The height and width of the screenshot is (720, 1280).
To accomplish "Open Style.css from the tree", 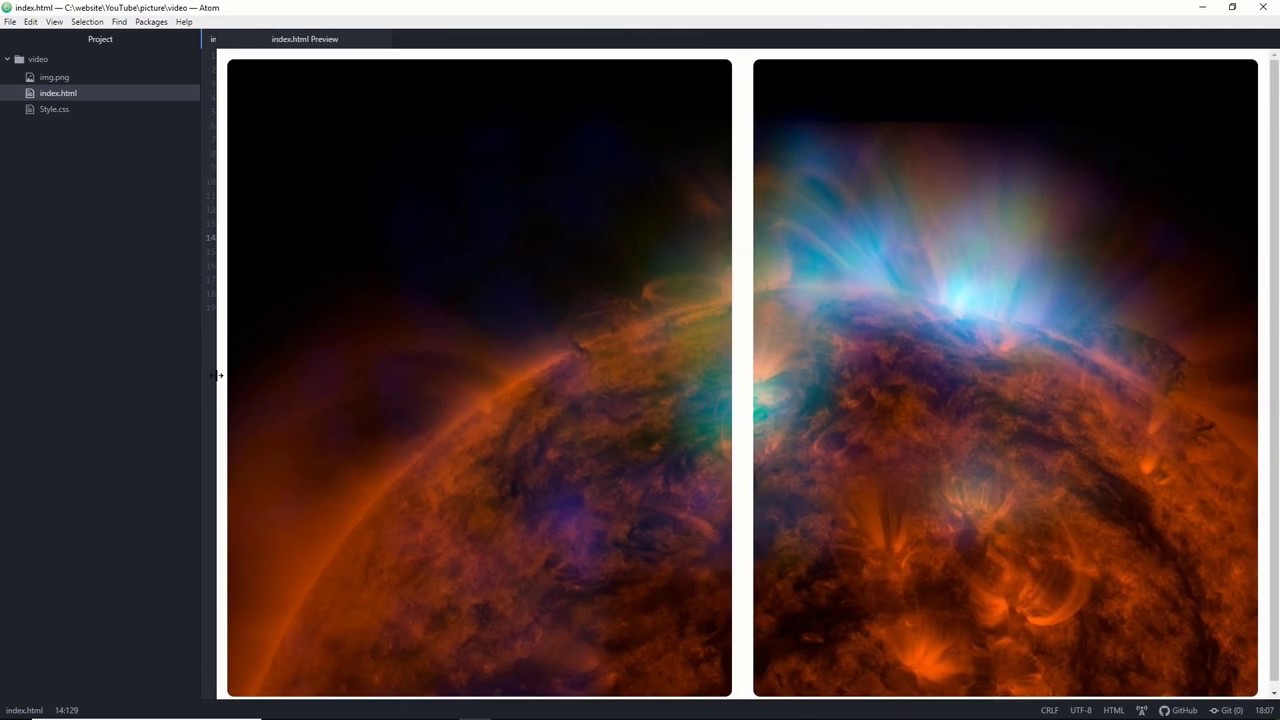I will [54, 109].
